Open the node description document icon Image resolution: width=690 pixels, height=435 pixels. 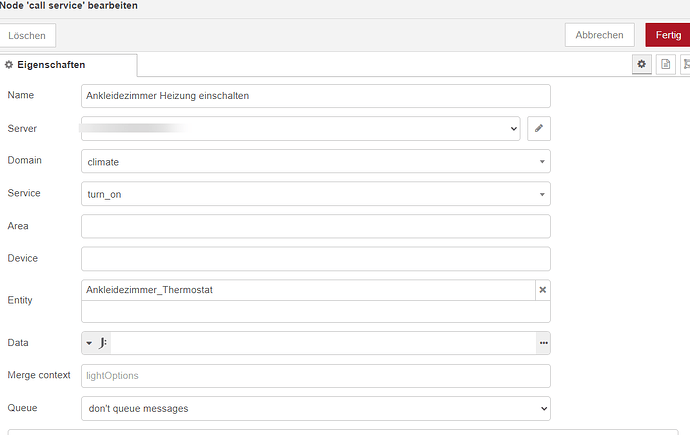coord(665,64)
